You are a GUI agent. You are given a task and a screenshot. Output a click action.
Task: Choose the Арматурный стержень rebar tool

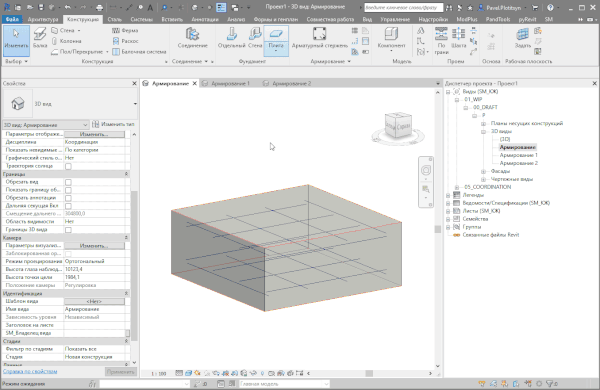[x=320, y=38]
